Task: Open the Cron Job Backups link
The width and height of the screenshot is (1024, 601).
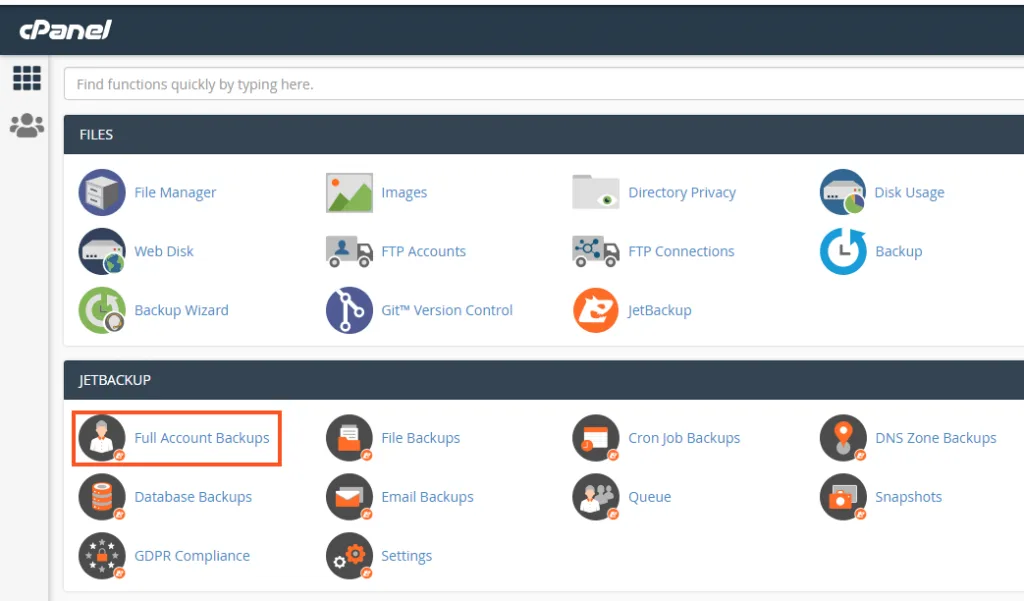Action: tap(684, 438)
